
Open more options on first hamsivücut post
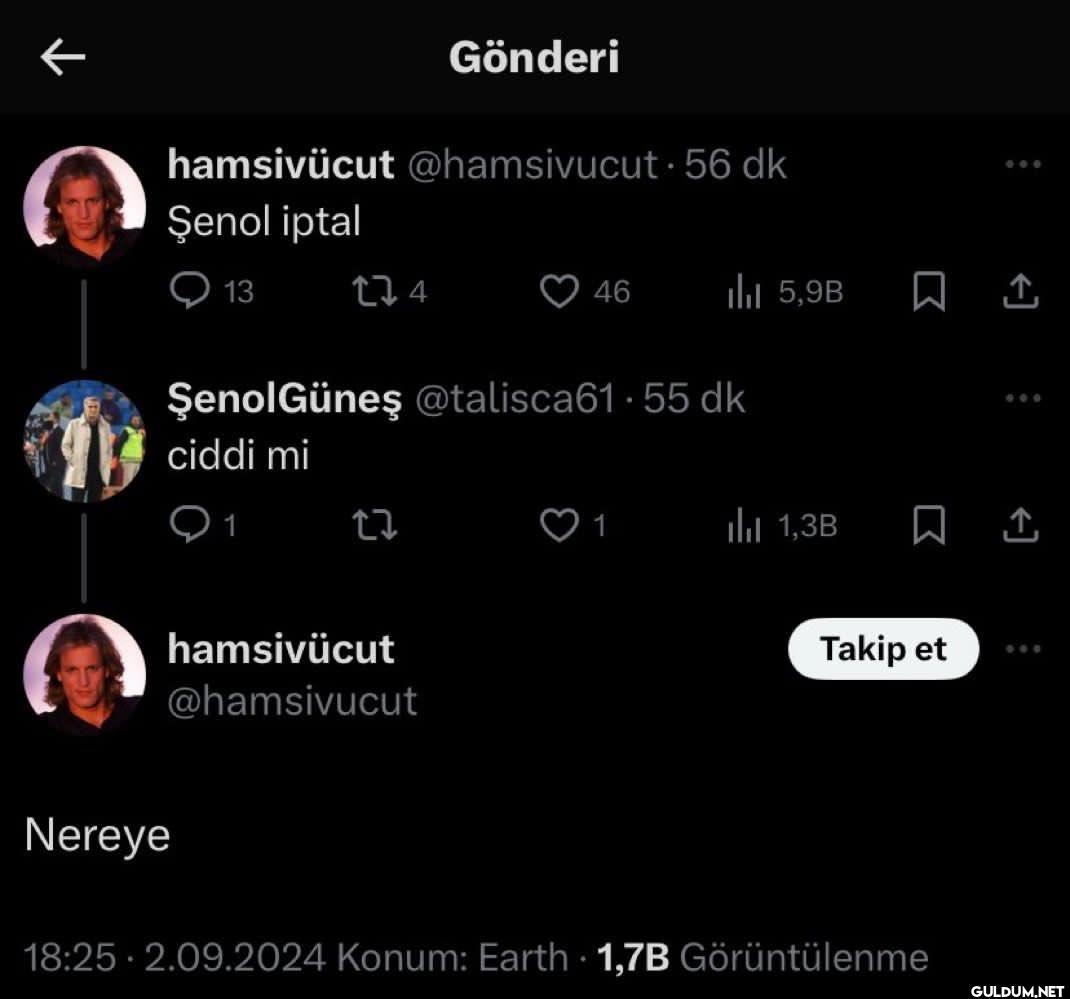[1023, 164]
